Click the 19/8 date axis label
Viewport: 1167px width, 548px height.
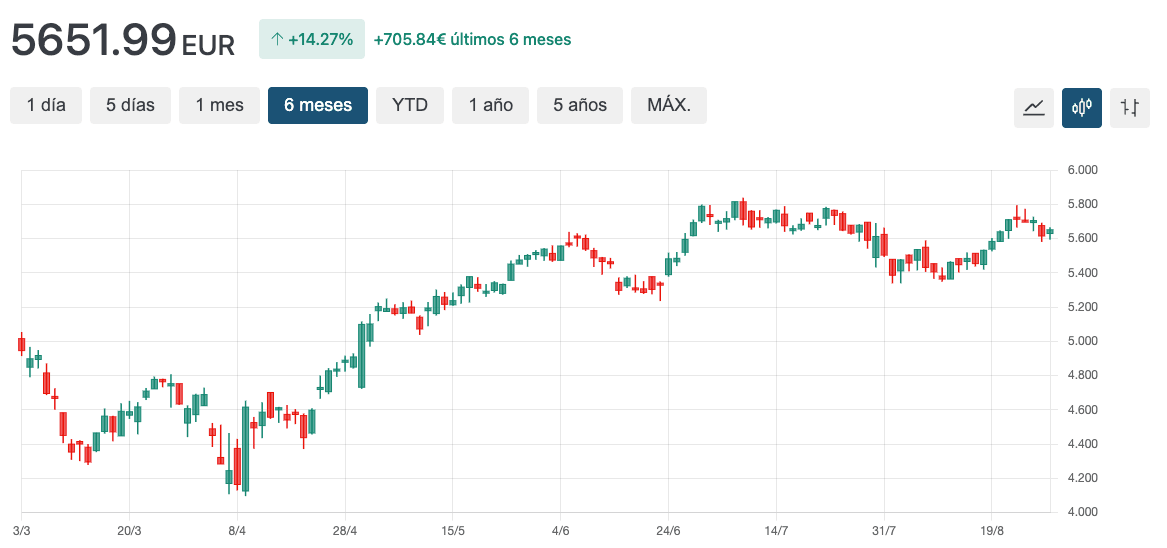click(x=991, y=530)
